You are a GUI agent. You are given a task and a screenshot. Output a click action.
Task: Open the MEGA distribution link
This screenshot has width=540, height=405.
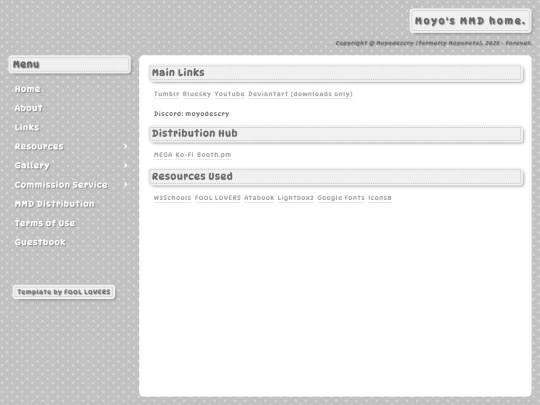(163, 155)
